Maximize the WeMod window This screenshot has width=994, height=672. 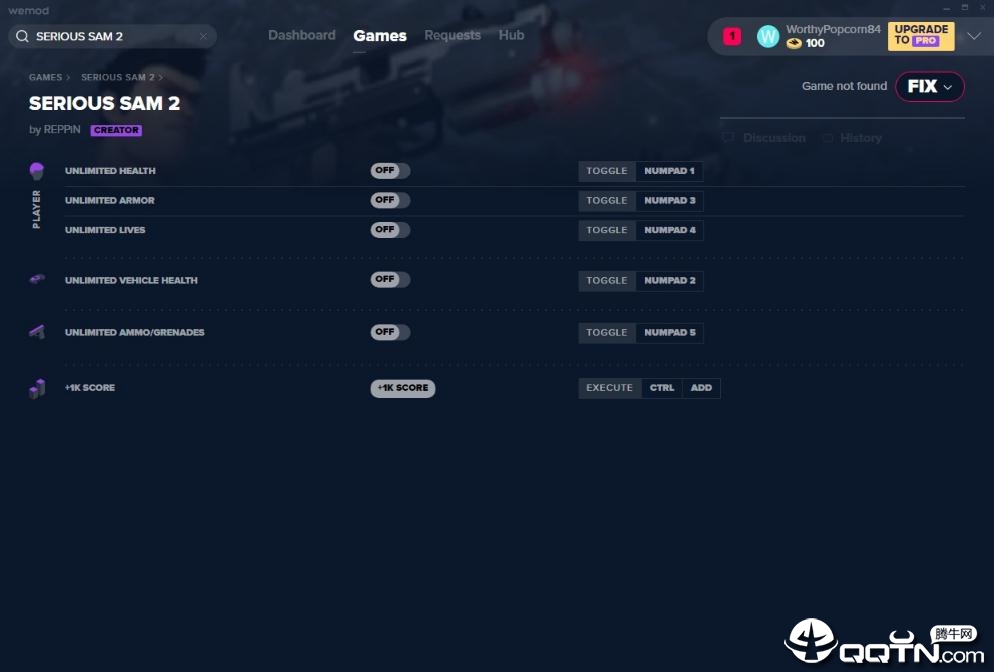[965, 8]
